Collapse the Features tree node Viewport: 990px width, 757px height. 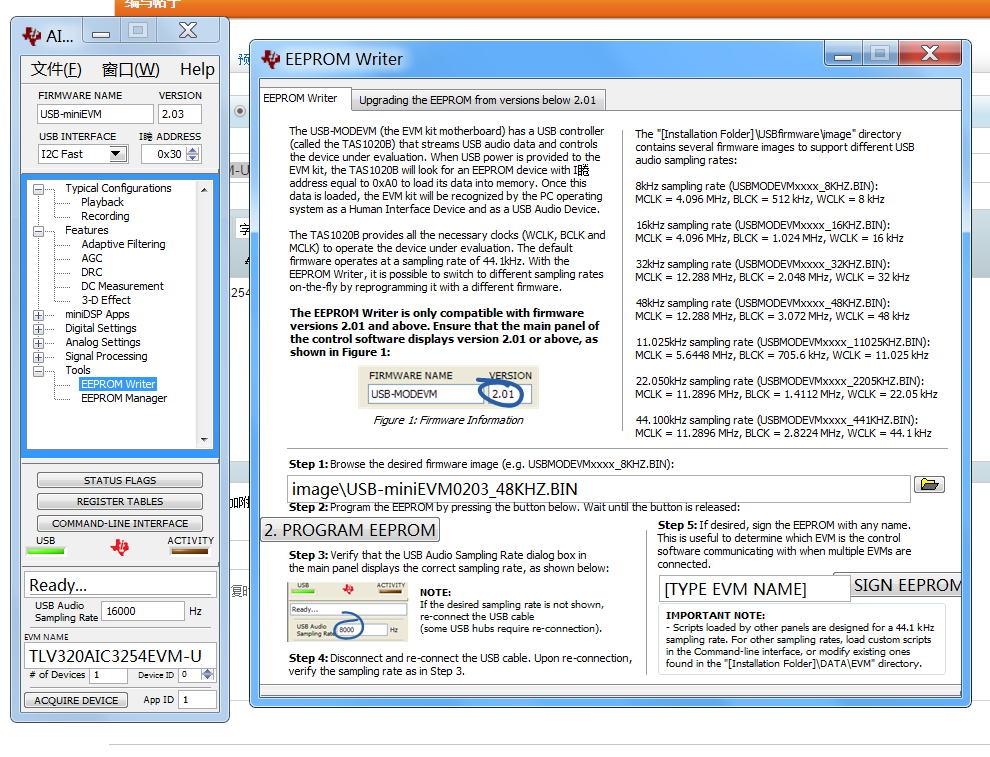(x=39, y=231)
